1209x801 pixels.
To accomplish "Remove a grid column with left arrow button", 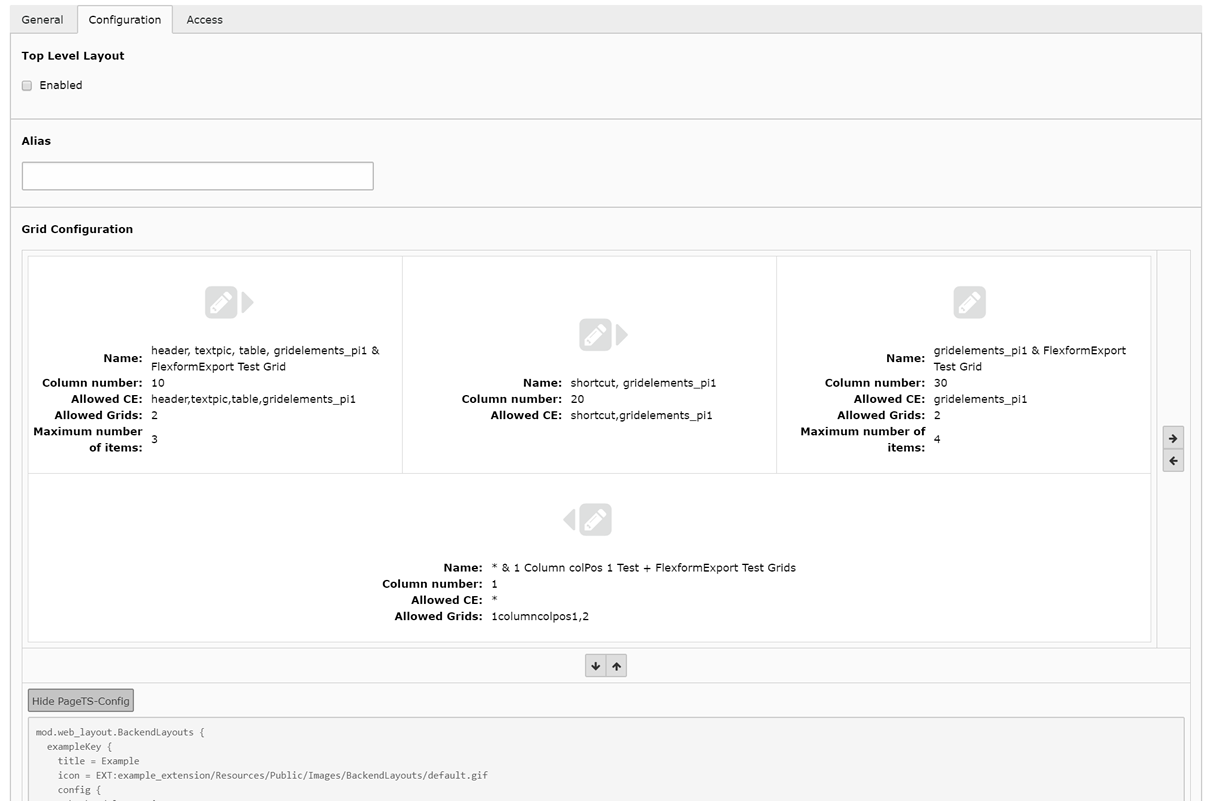I will tap(1173, 461).
